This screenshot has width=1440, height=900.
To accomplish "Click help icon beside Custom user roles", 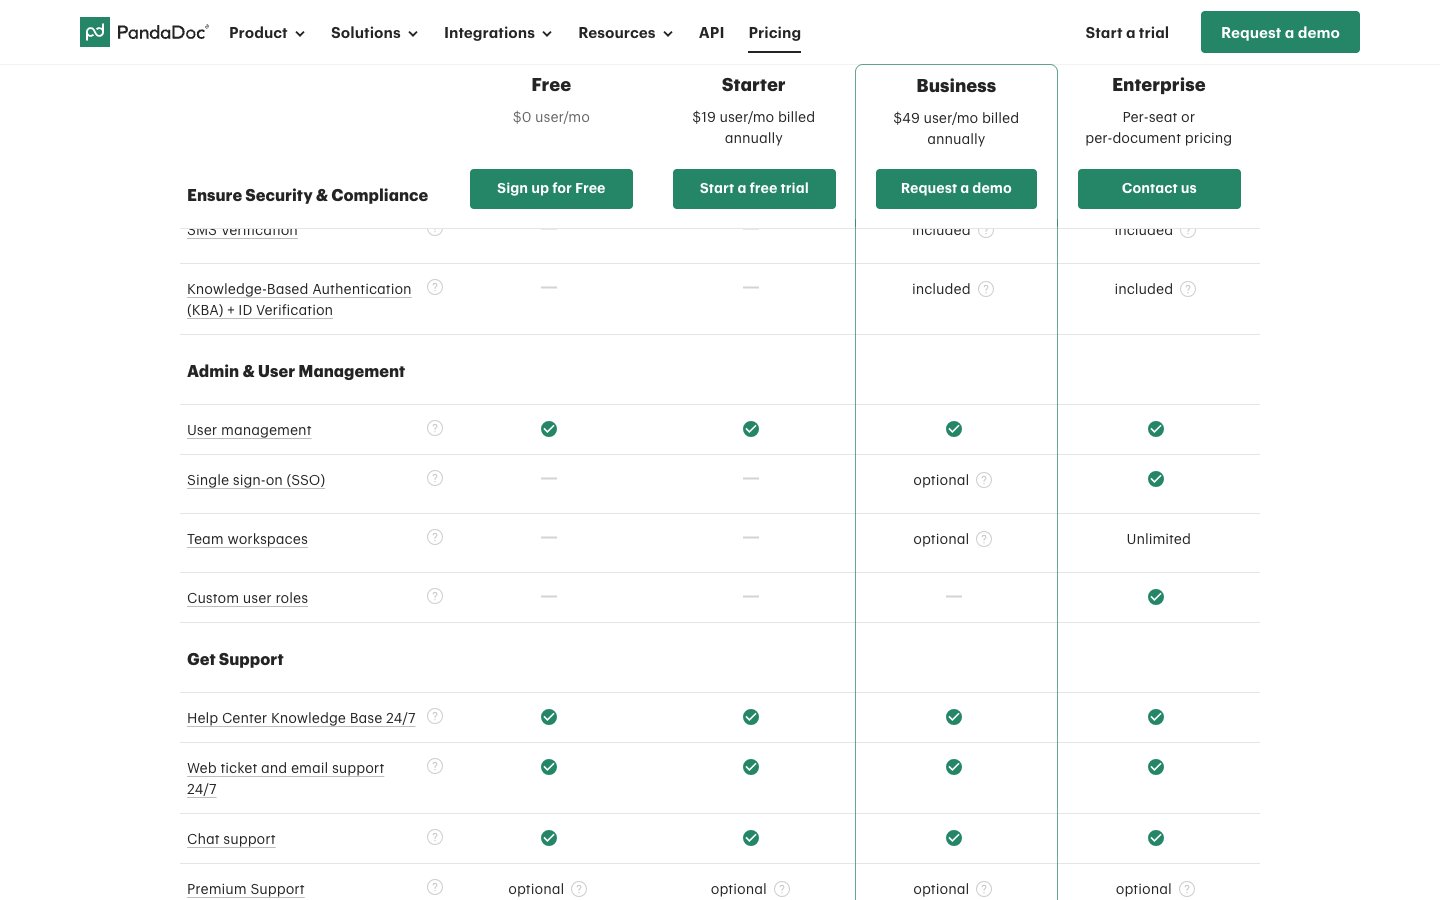I will (435, 596).
